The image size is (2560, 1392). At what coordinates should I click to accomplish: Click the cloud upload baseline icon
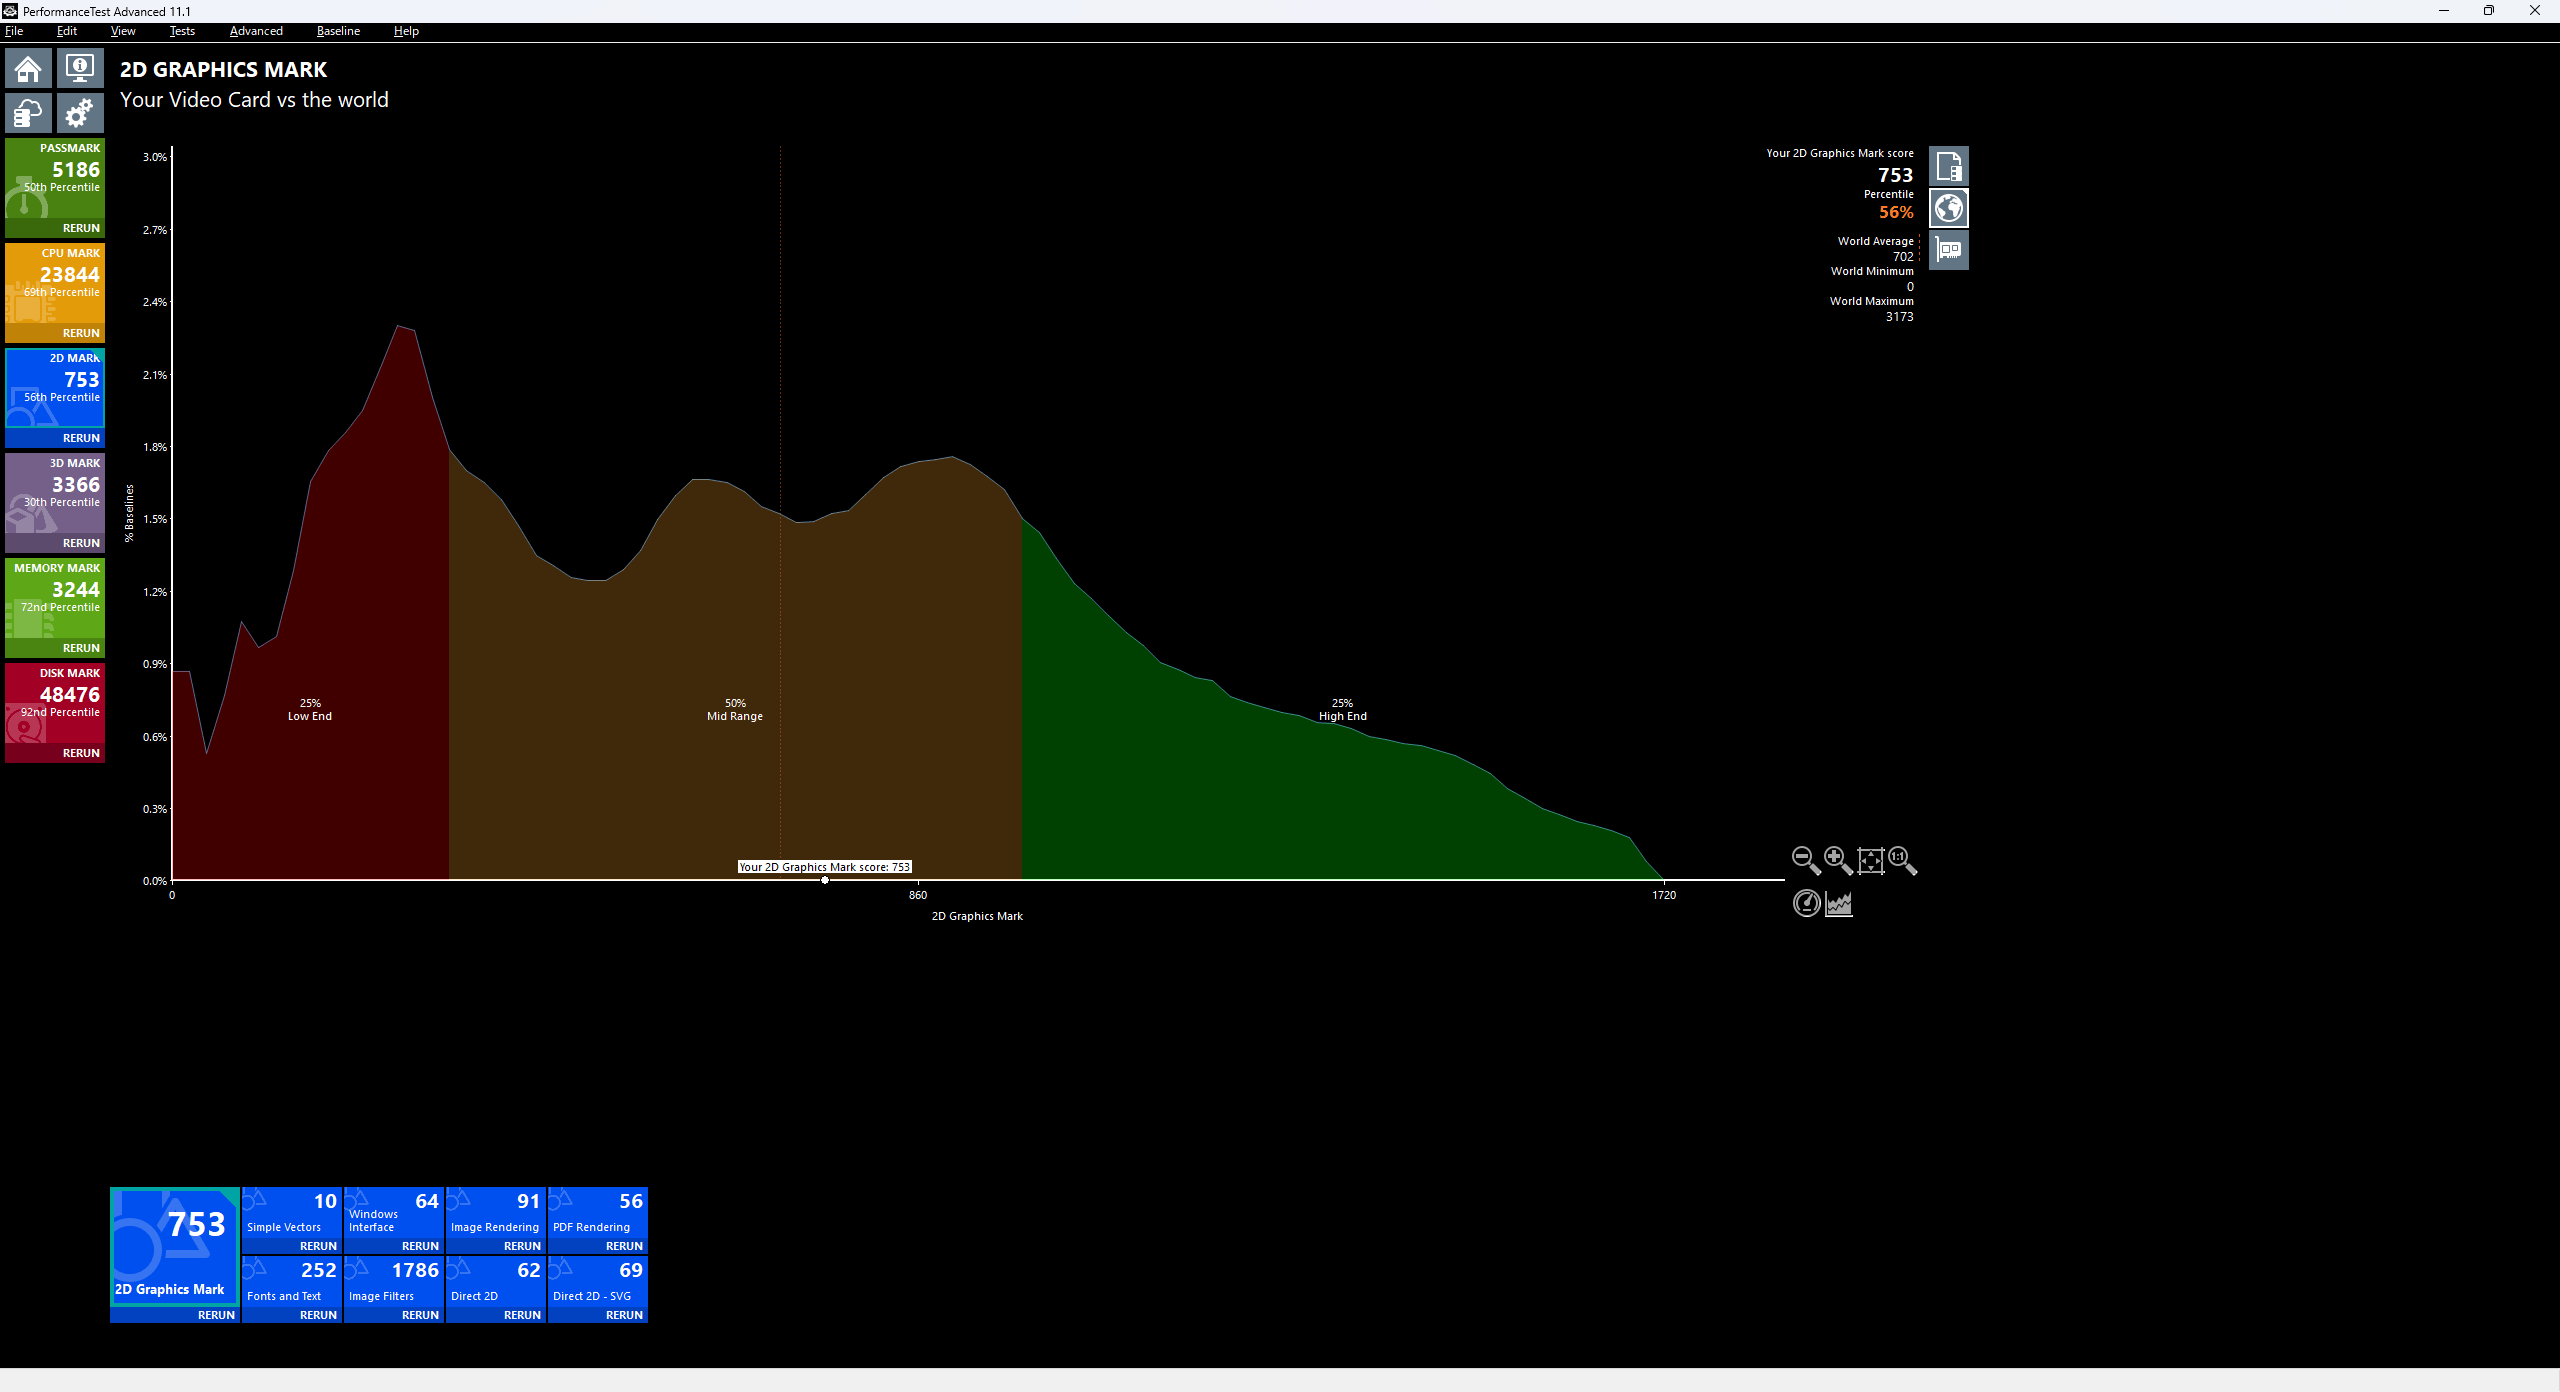click(x=28, y=113)
